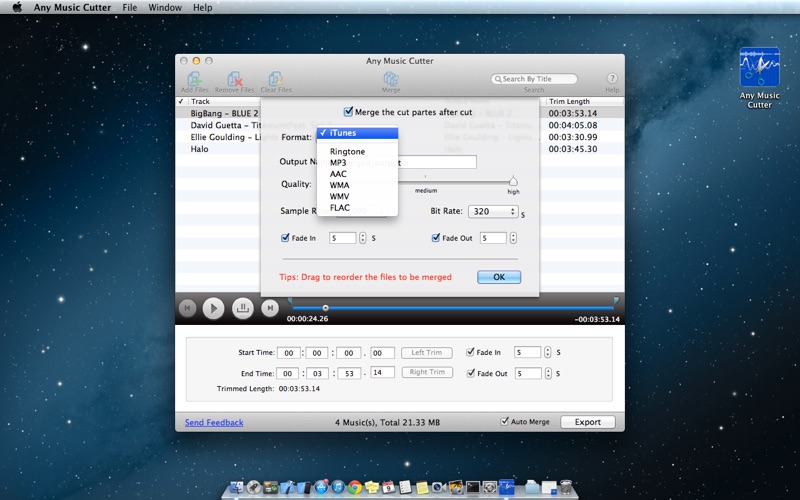Open iTunes from the dock
This screenshot has width=800, height=500.
[x=338, y=487]
